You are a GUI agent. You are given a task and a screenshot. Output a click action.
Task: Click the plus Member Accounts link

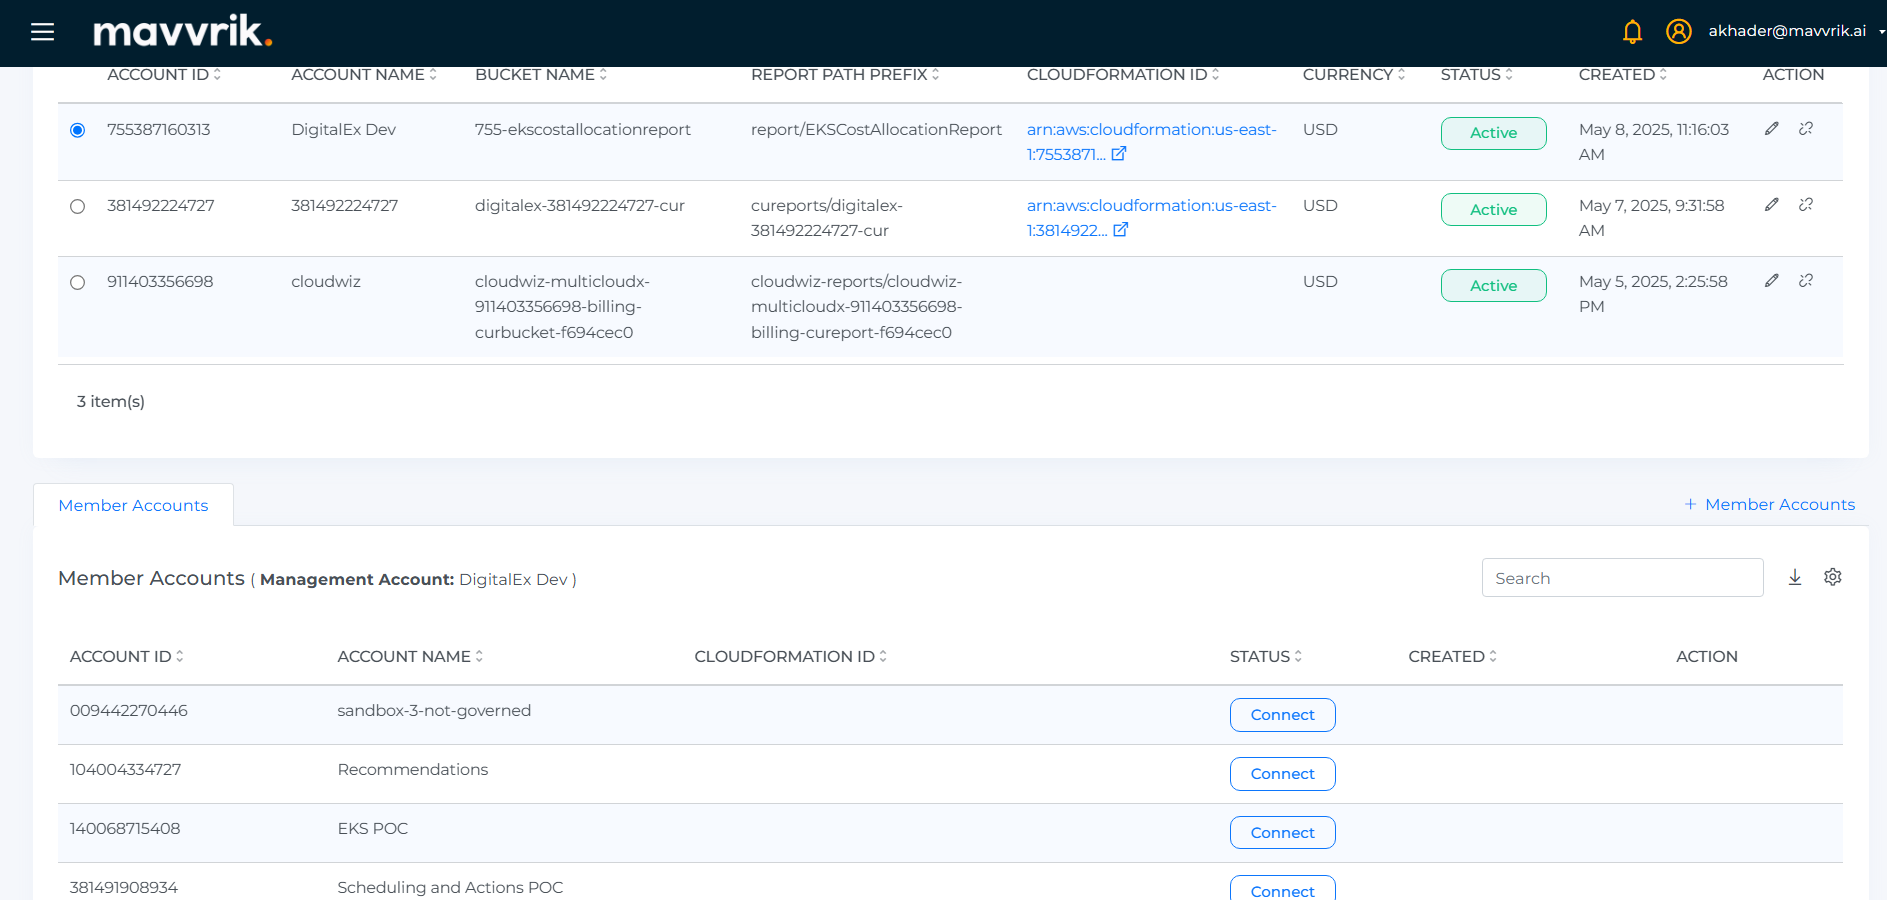point(1769,504)
